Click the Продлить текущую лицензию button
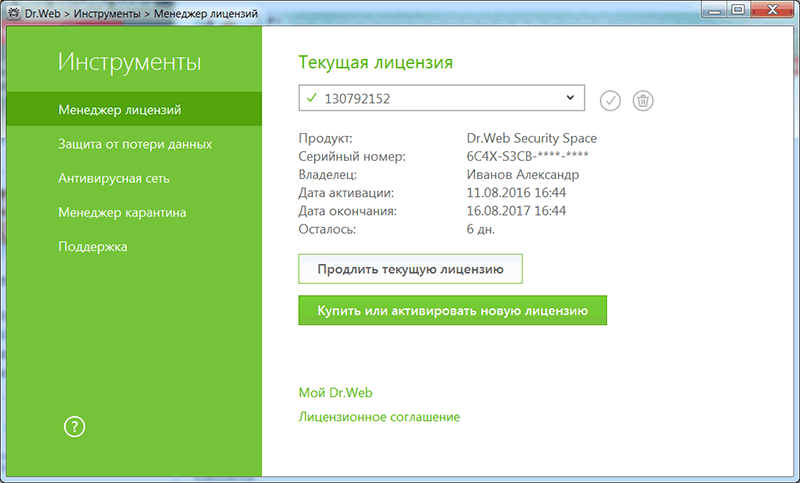Screen dimensions: 800x483 point(410,269)
